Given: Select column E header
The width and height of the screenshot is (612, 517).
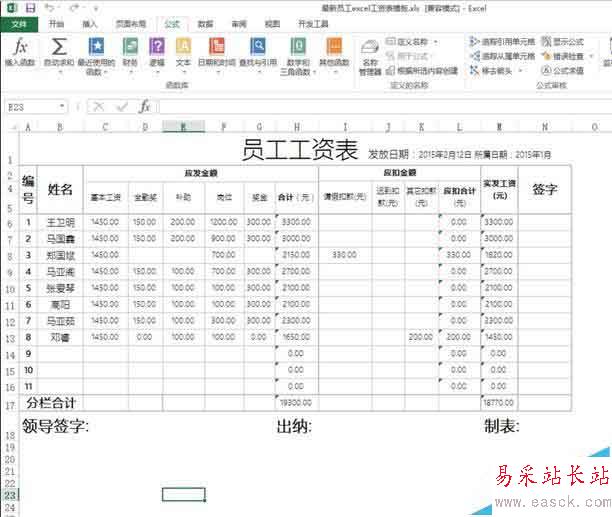Looking at the screenshot, I should coord(183,127).
